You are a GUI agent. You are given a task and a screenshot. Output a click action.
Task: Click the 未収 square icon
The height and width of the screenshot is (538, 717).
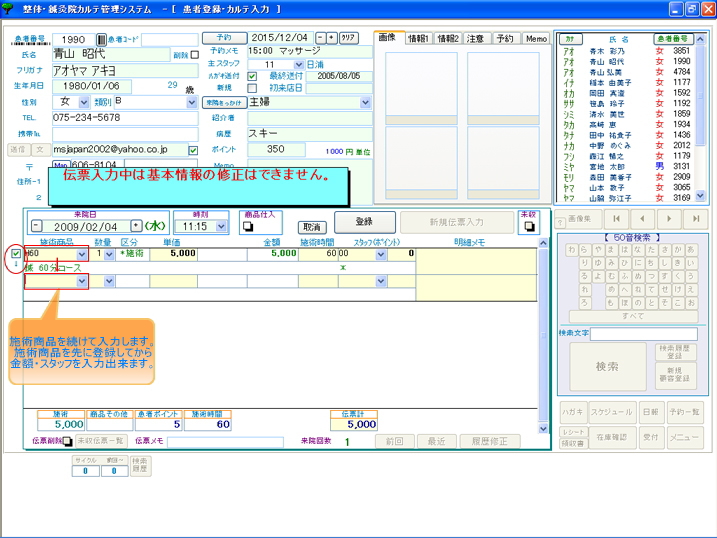tap(529, 226)
